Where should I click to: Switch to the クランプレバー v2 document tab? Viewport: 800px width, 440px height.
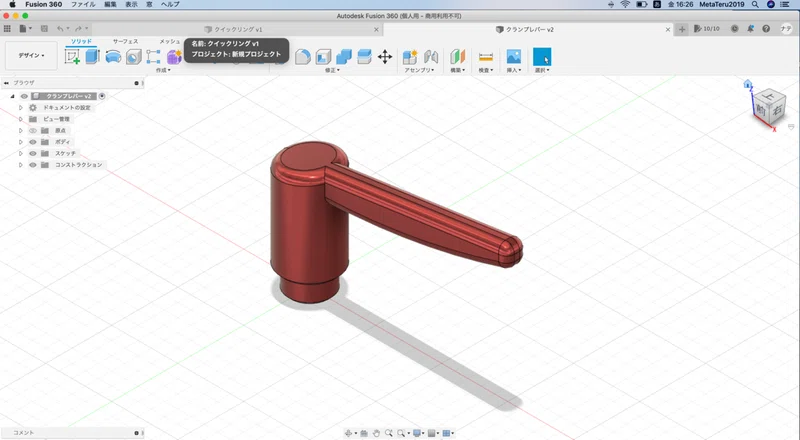[x=529, y=30]
